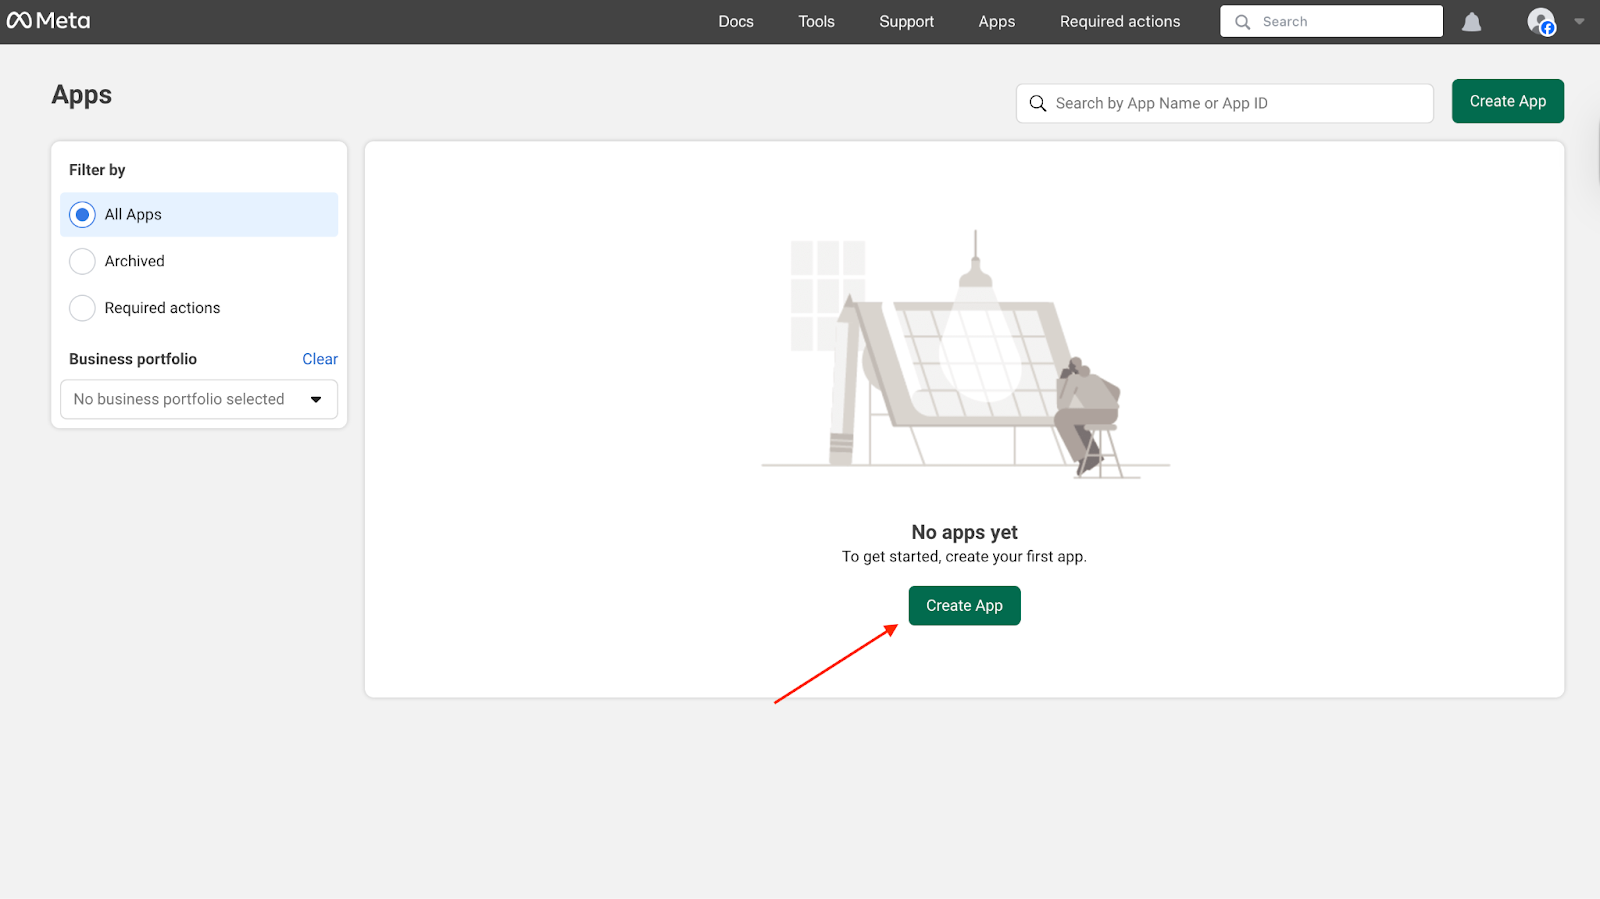Viewport: 1600px width, 899px height.
Task: Click the Business portfolio label
Action: click(133, 359)
